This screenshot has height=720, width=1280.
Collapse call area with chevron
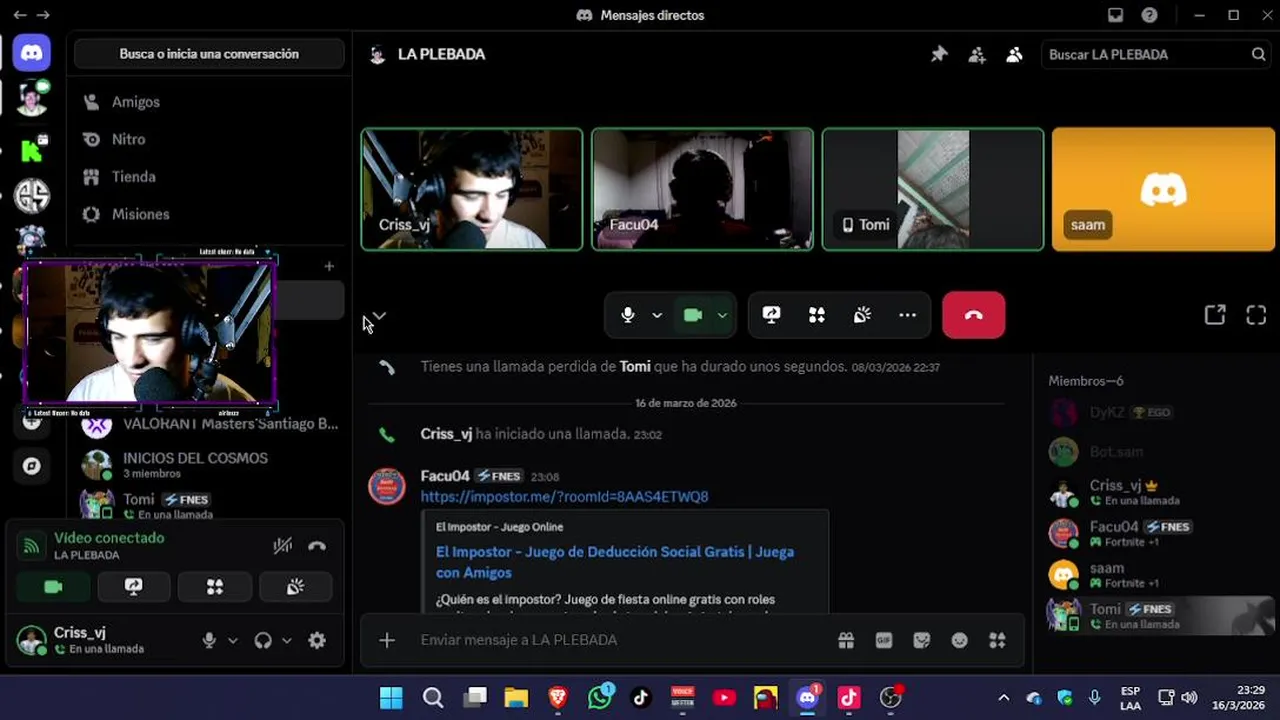[379, 315]
